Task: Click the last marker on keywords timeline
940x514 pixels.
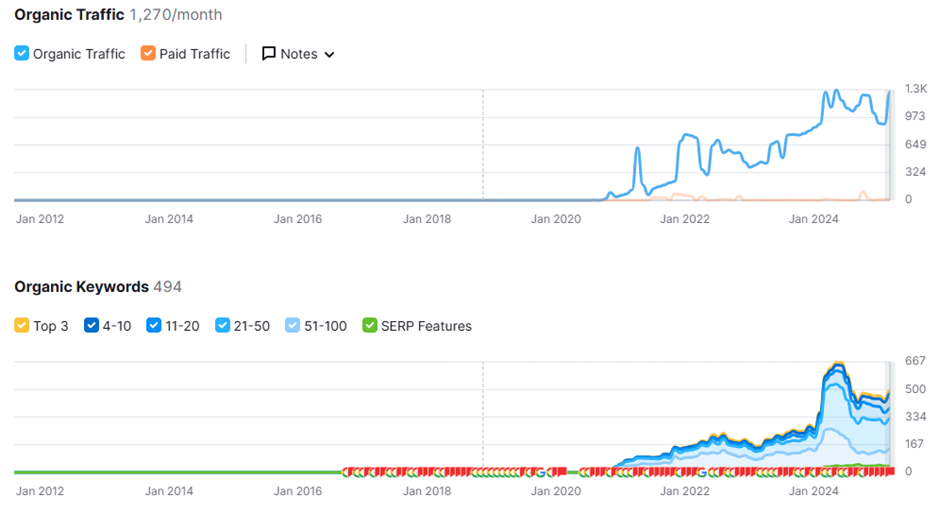Action: click(x=890, y=471)
